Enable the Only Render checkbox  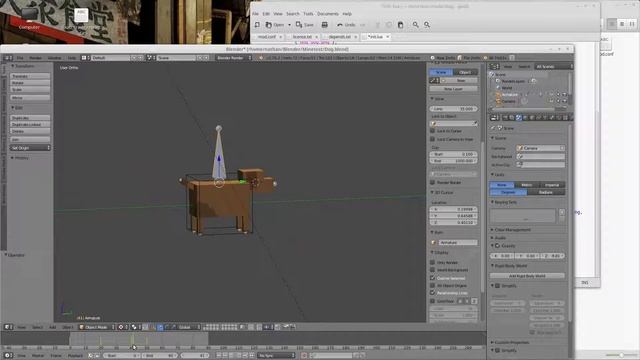[x=433, y=262]
